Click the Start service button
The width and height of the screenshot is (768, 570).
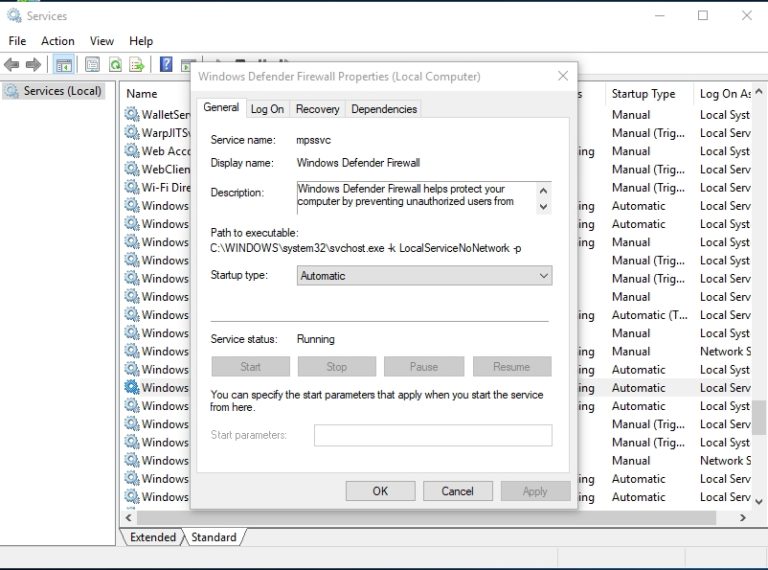[250, 367]
